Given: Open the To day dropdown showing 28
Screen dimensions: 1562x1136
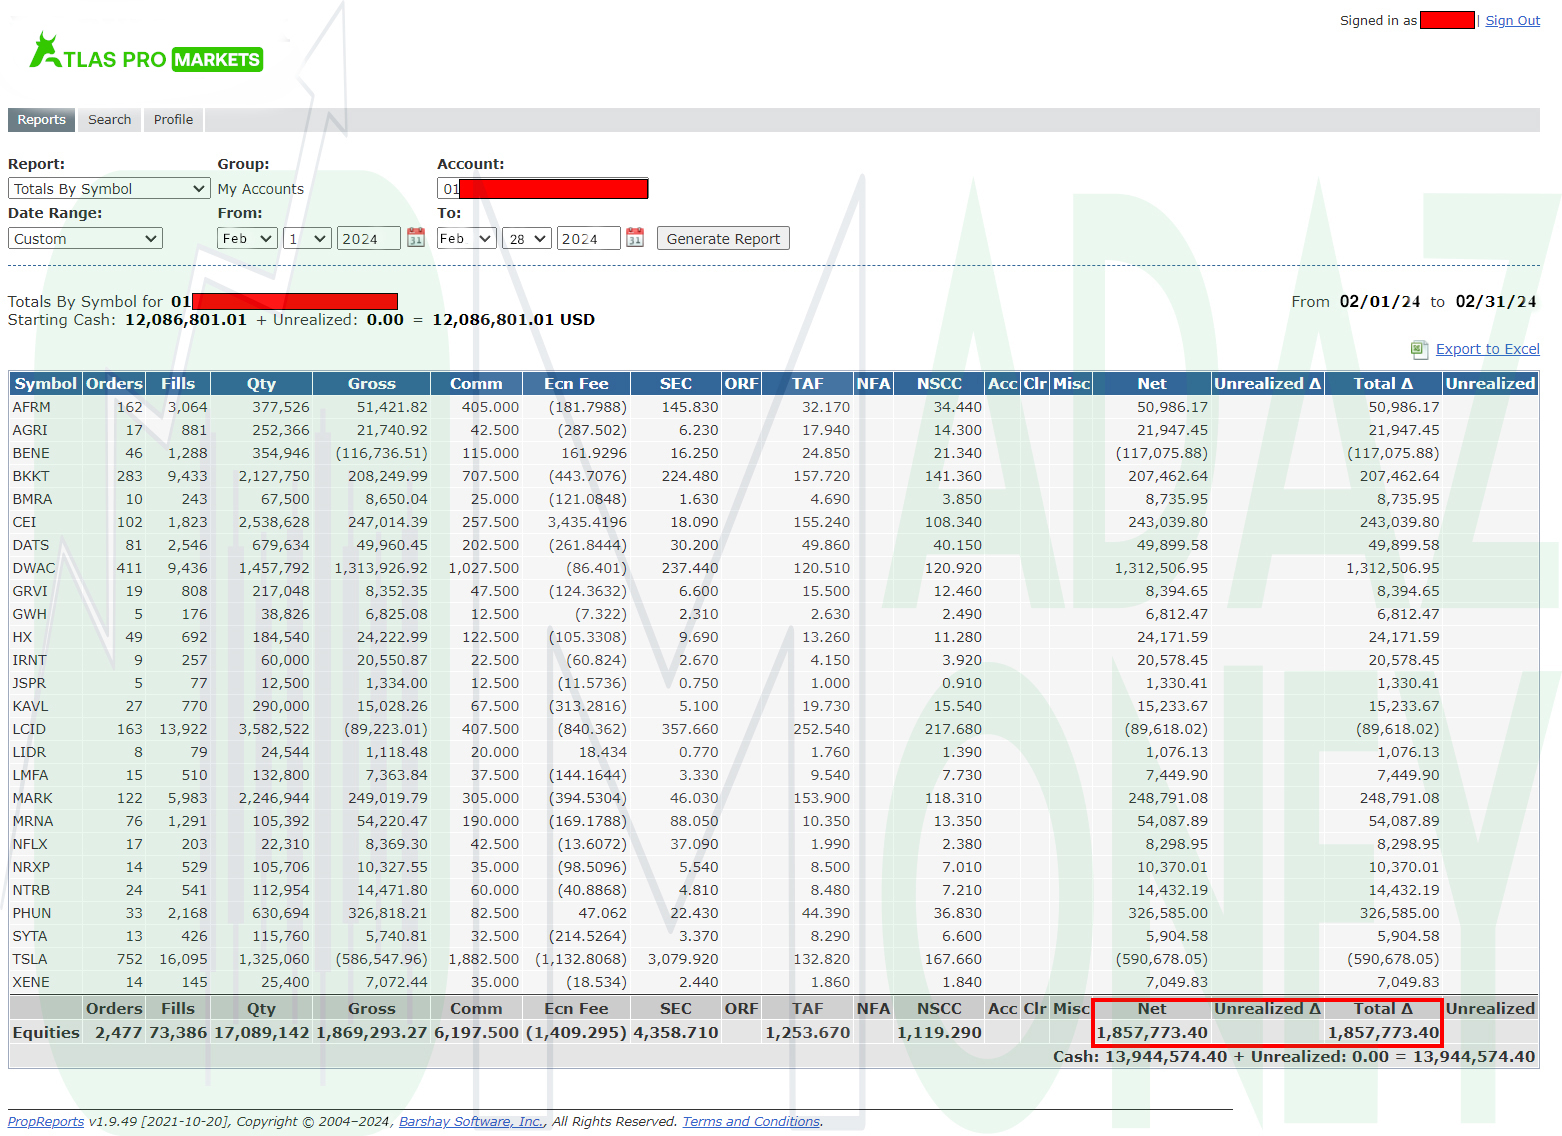Looking at the screenshot, I should tap(526, 237).
